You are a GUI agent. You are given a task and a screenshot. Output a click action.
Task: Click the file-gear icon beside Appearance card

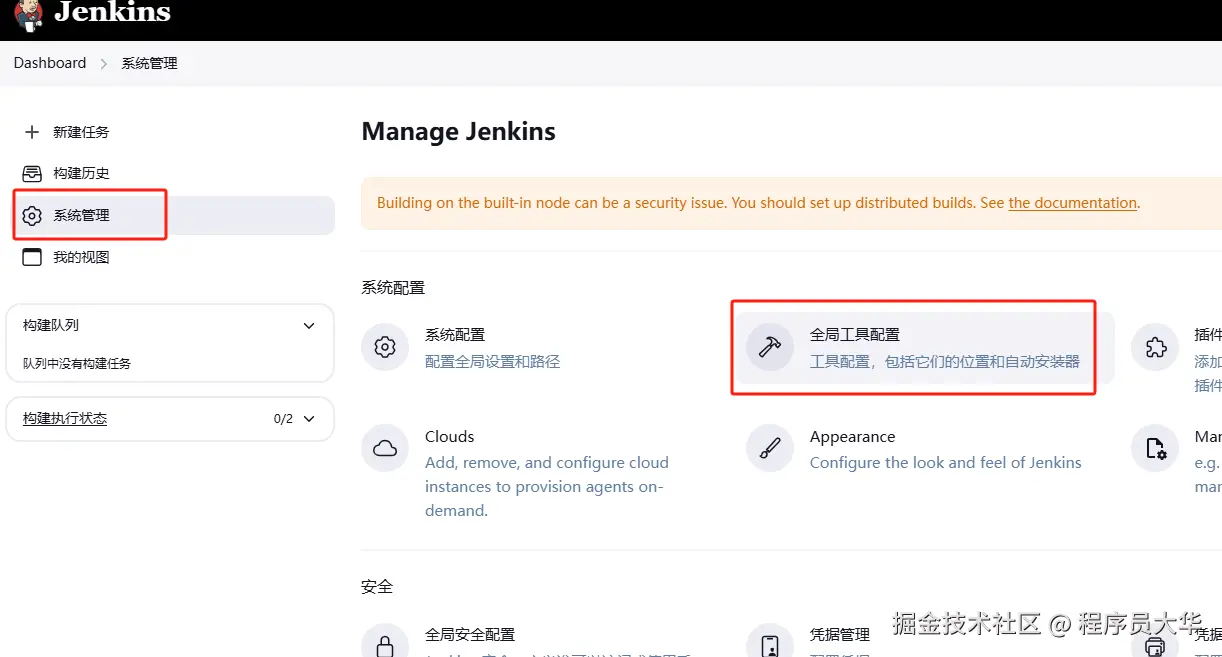pyautogui.click(x=1155, y=449)
